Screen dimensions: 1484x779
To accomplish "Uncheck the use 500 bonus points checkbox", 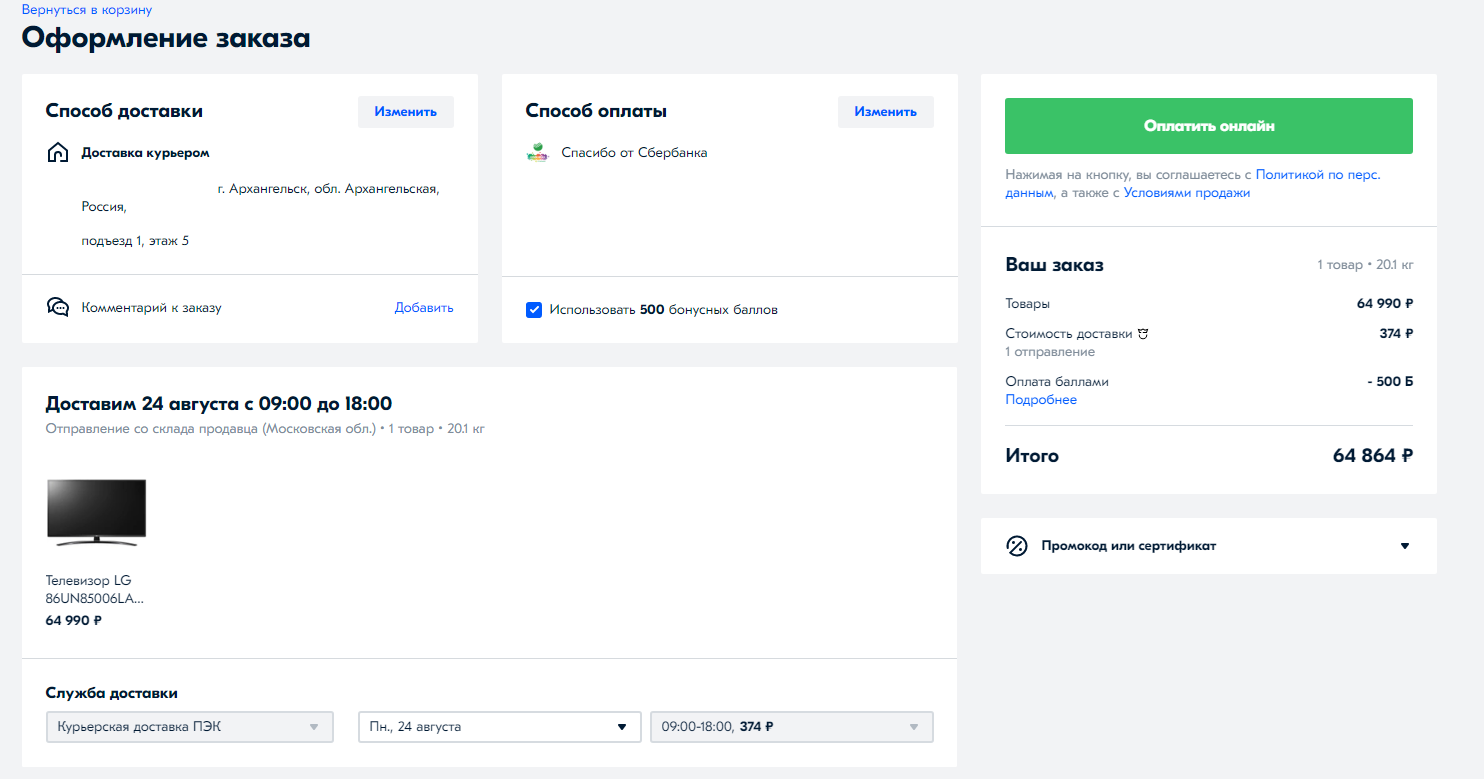I will tap(534, 310).
